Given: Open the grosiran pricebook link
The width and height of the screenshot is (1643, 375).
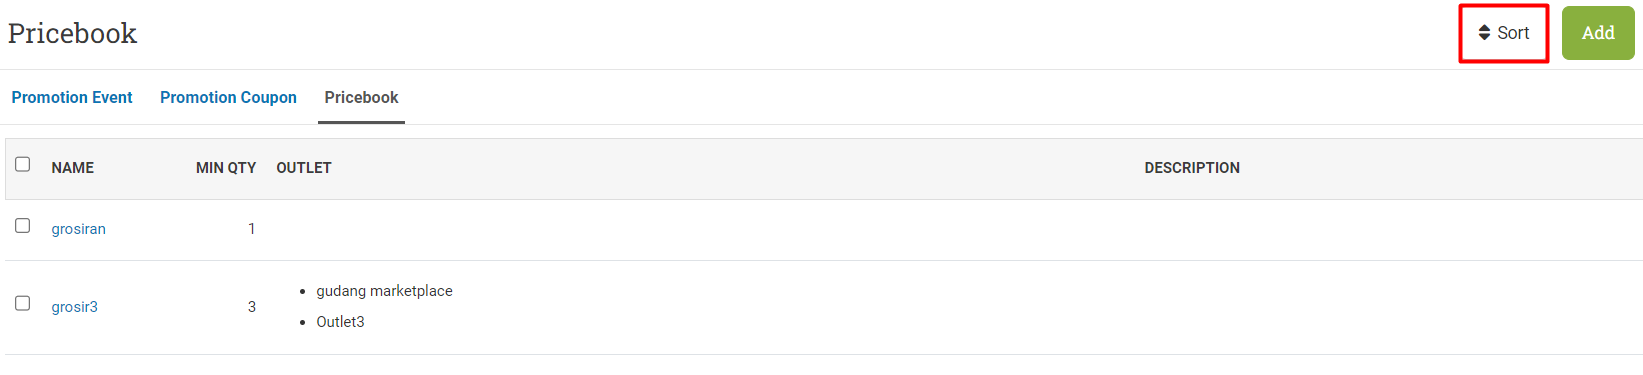Looking at the screenshot, I should pos(79,229).
